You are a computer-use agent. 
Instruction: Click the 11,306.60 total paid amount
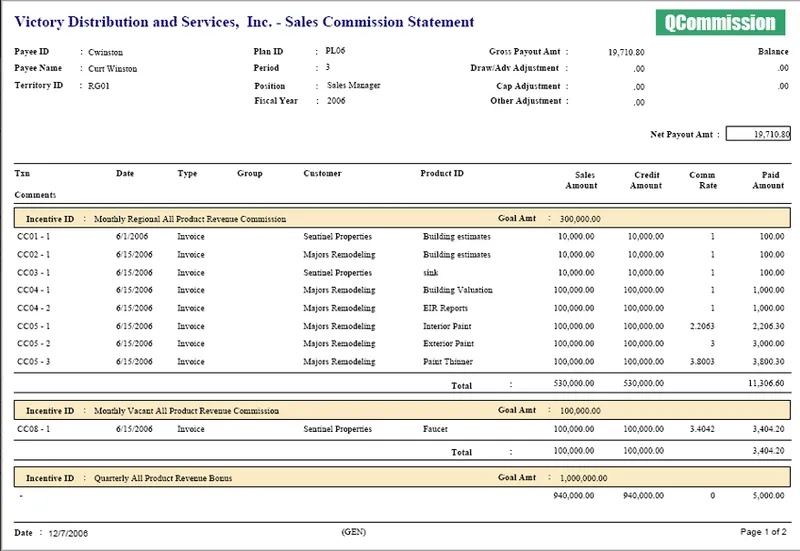(766, 383)
